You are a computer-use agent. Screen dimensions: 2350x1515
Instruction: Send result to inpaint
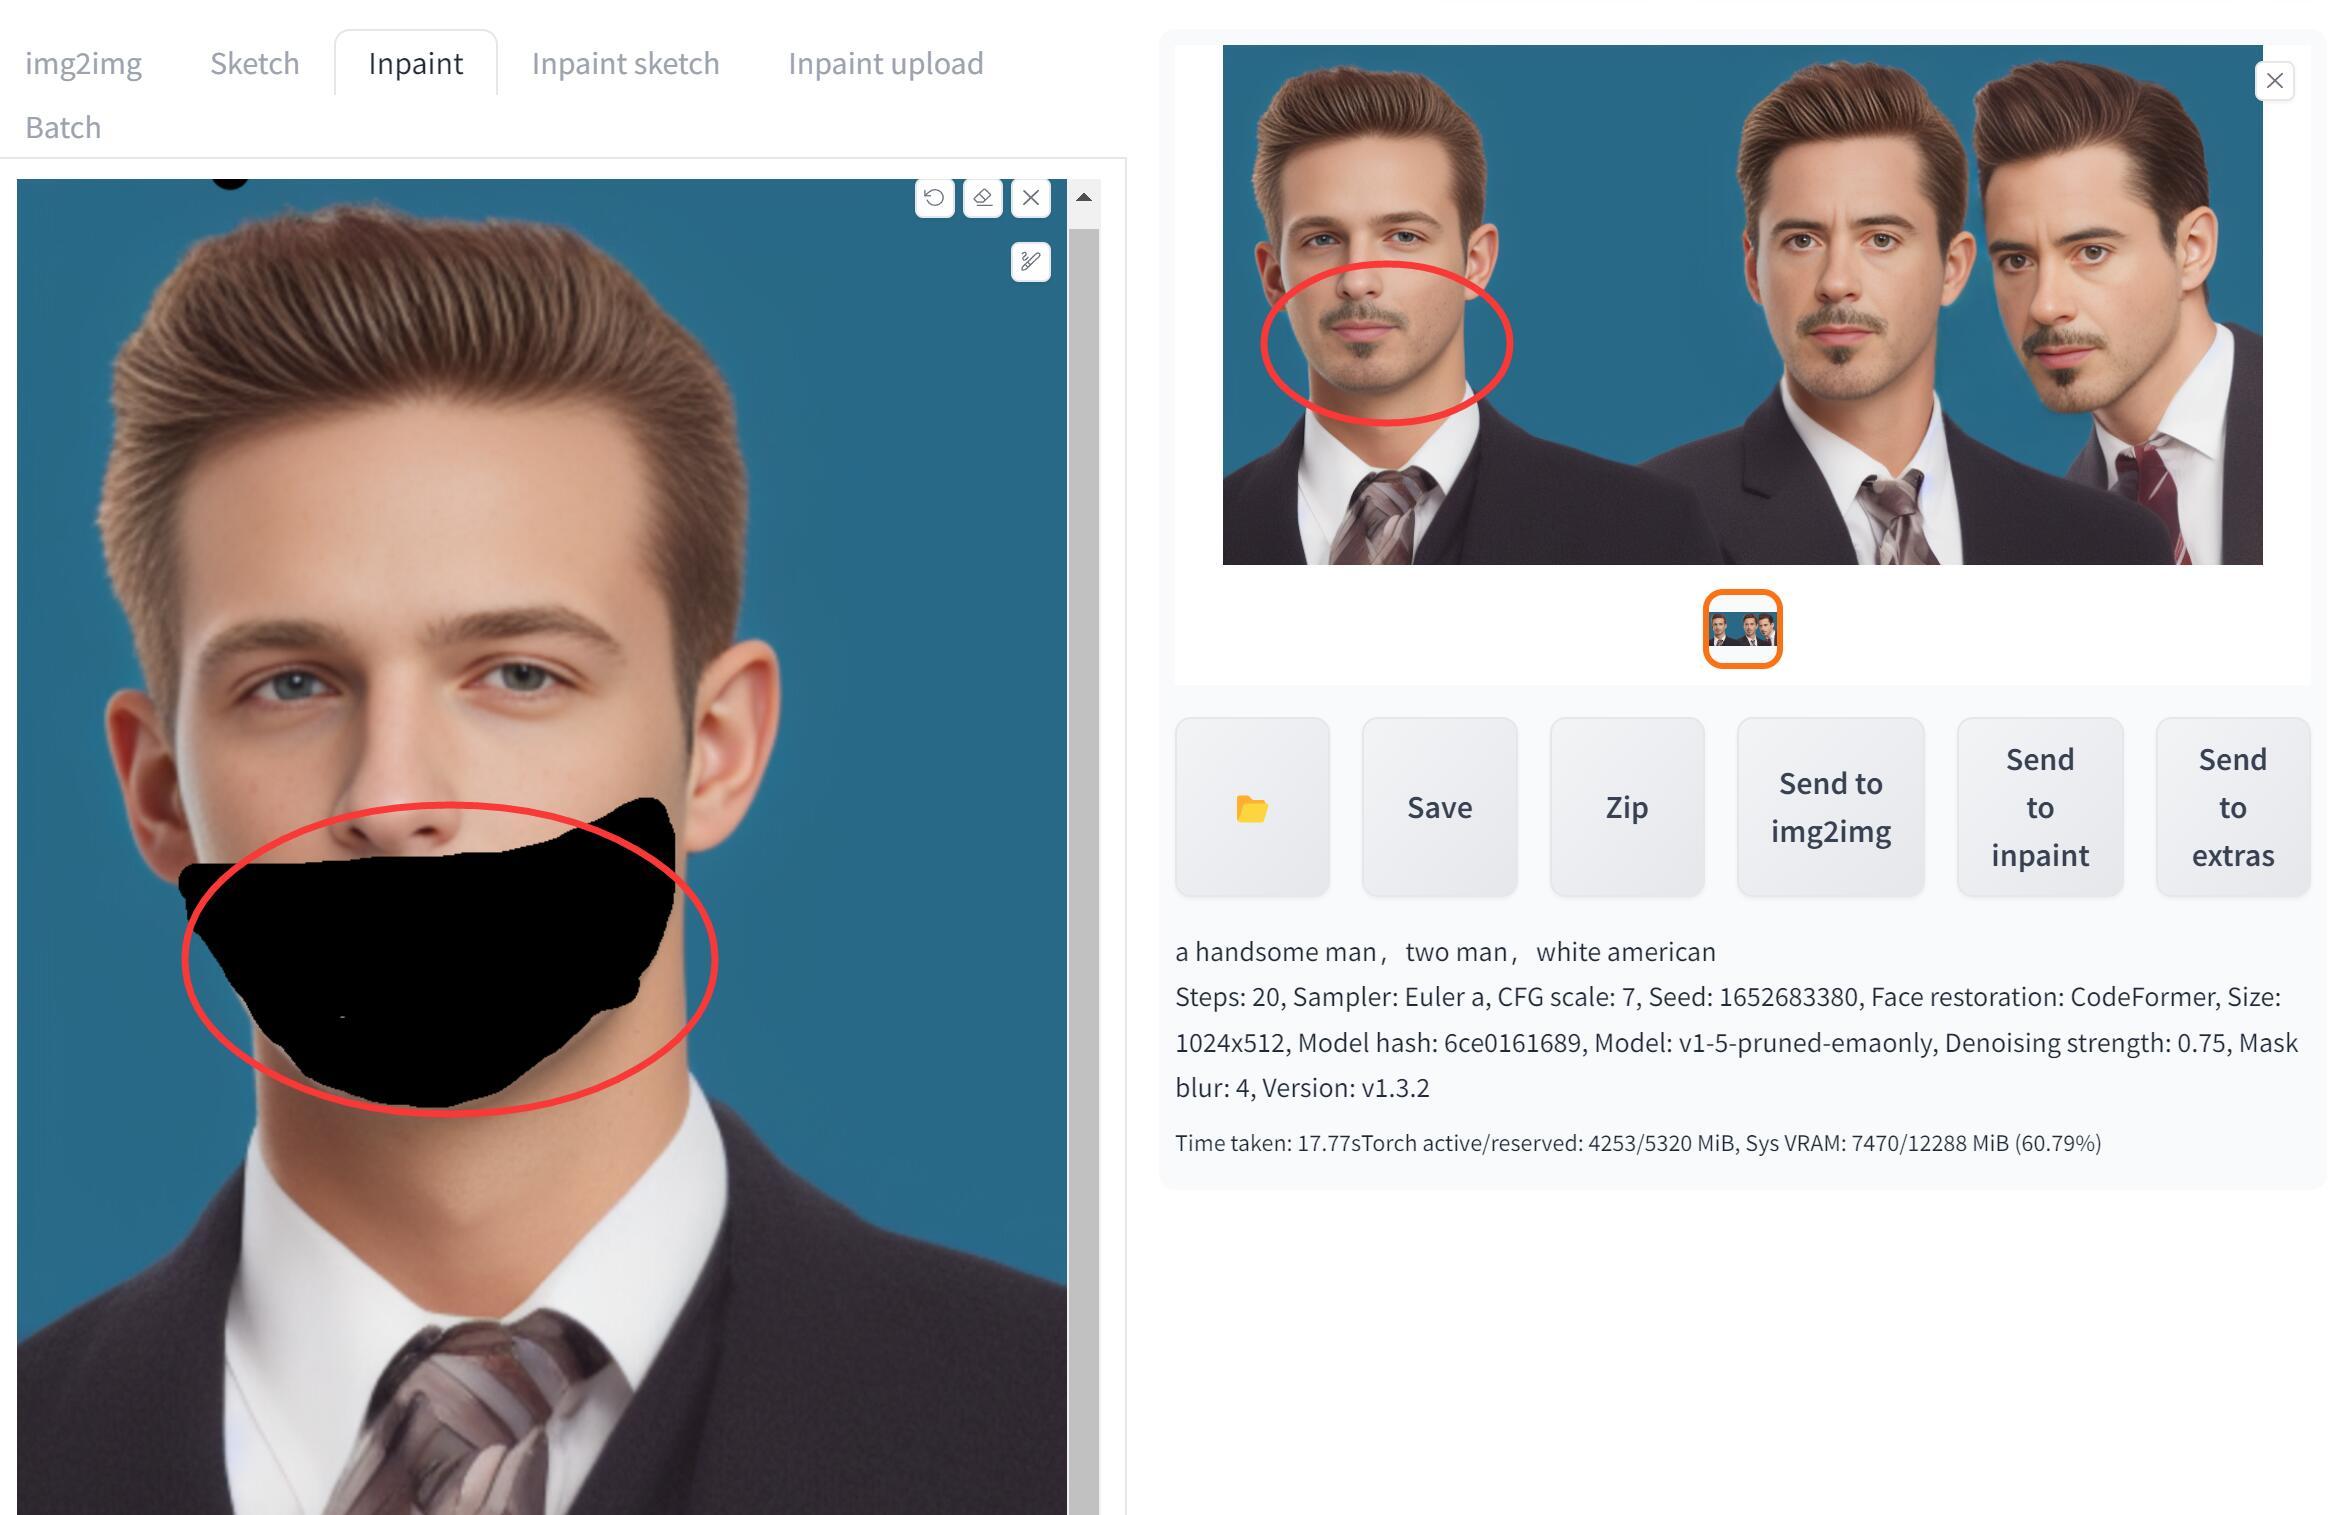(2040, 807)
